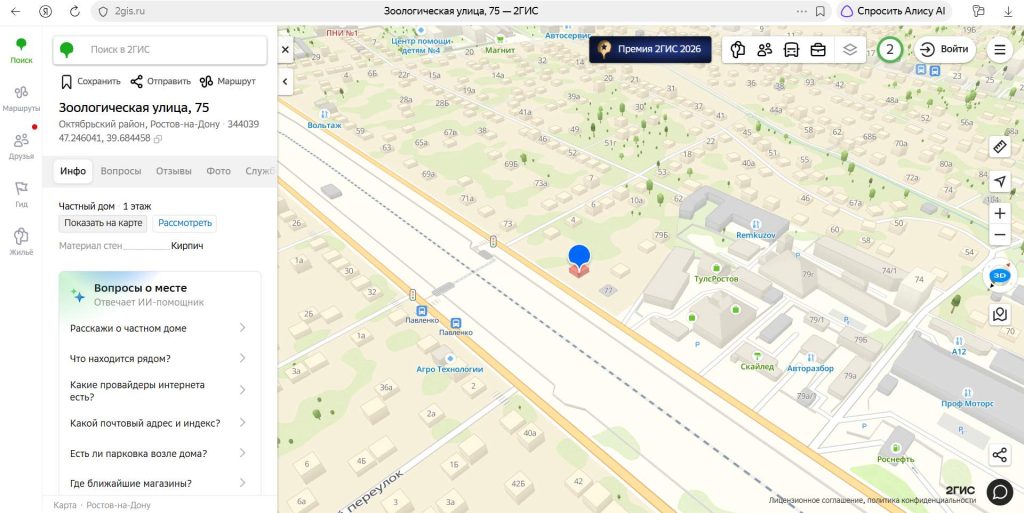Open the browser's three-dot page menu
The height and width of the screenshot is (513, 1024).
point(801,11)
